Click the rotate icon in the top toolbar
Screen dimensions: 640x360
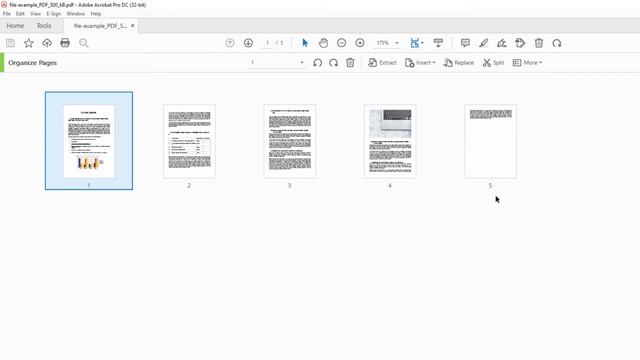[x=557, y=43]
